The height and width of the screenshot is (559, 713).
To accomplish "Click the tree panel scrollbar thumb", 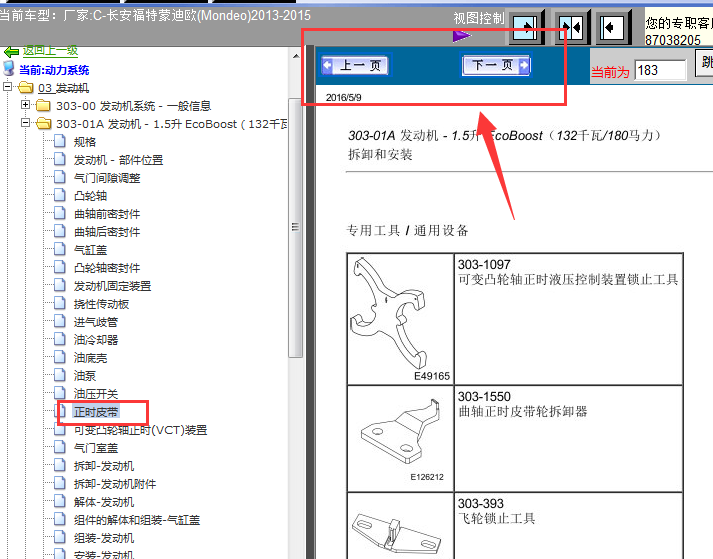I will tap(296, 228).
